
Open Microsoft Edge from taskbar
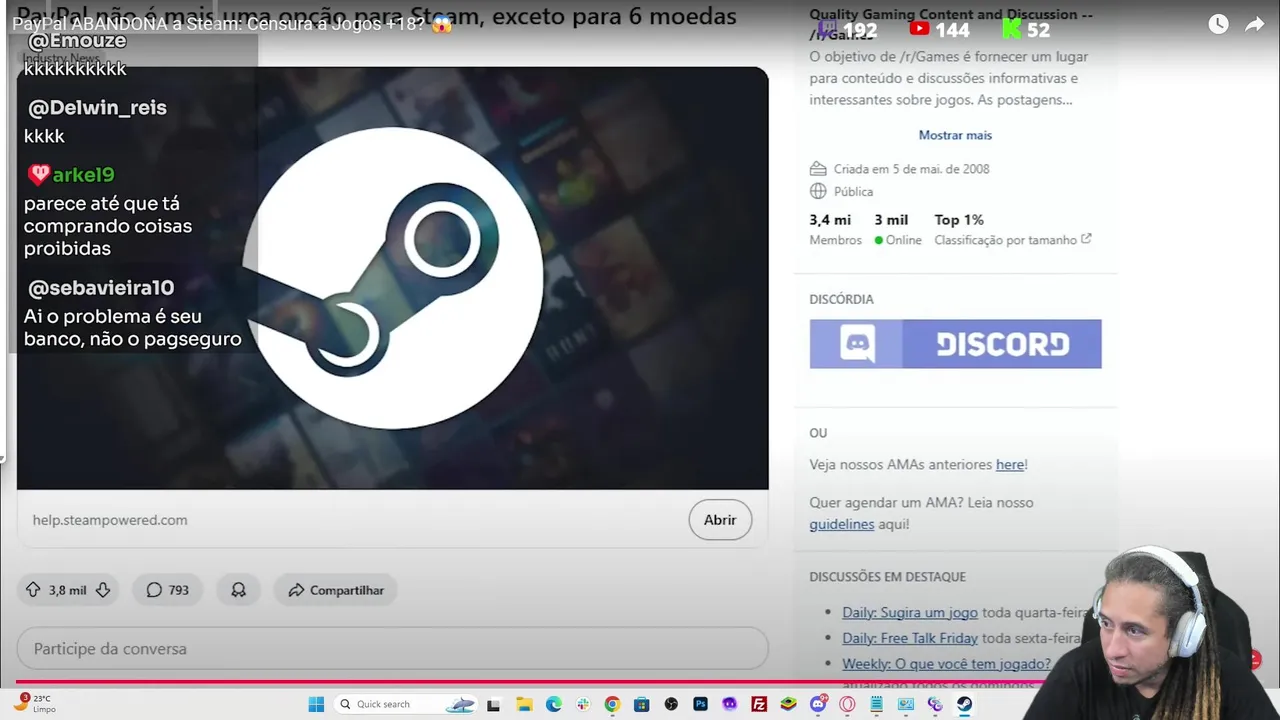[554, 704]
